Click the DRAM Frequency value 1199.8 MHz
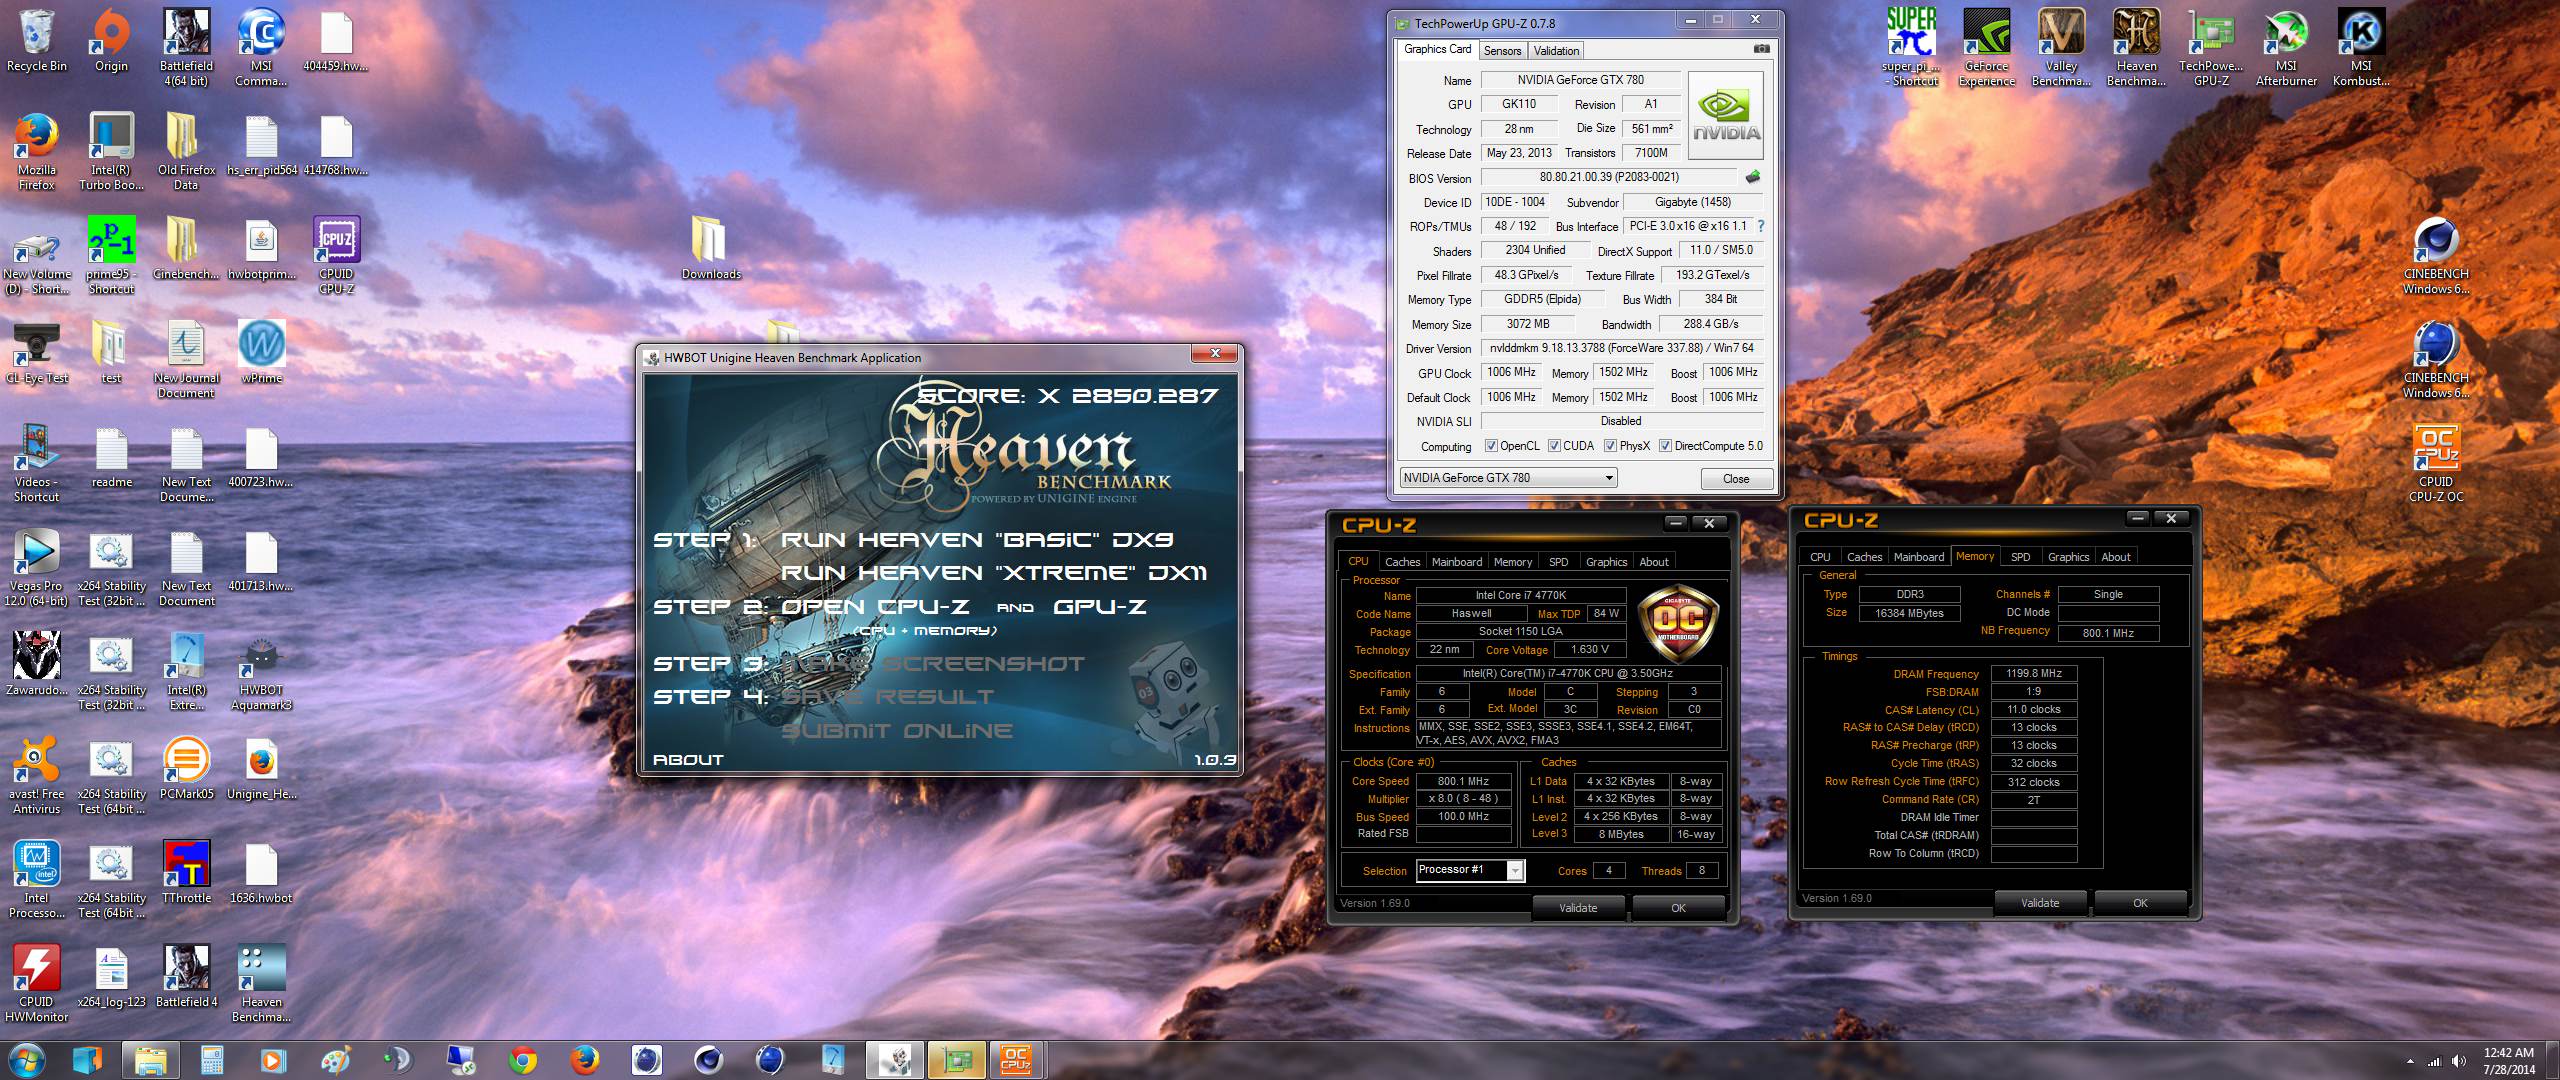The image size is (2560, 1080). point(2034,673)
